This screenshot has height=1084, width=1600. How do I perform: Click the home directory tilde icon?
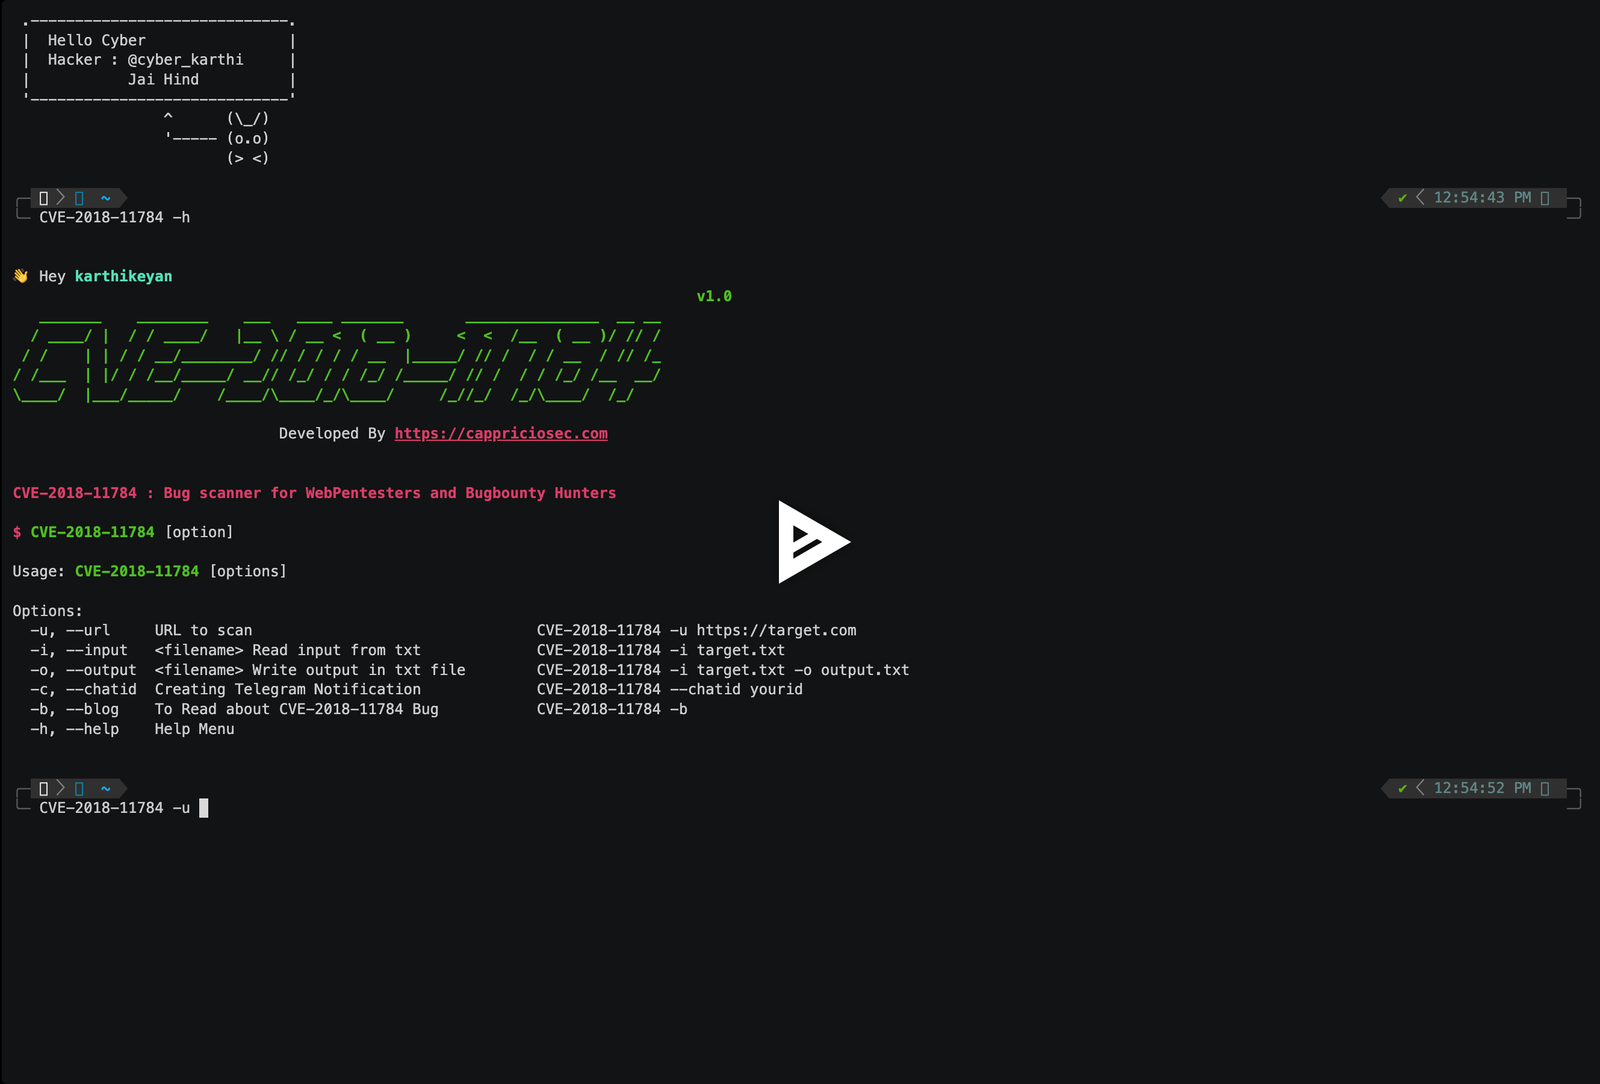click(105, 198)
